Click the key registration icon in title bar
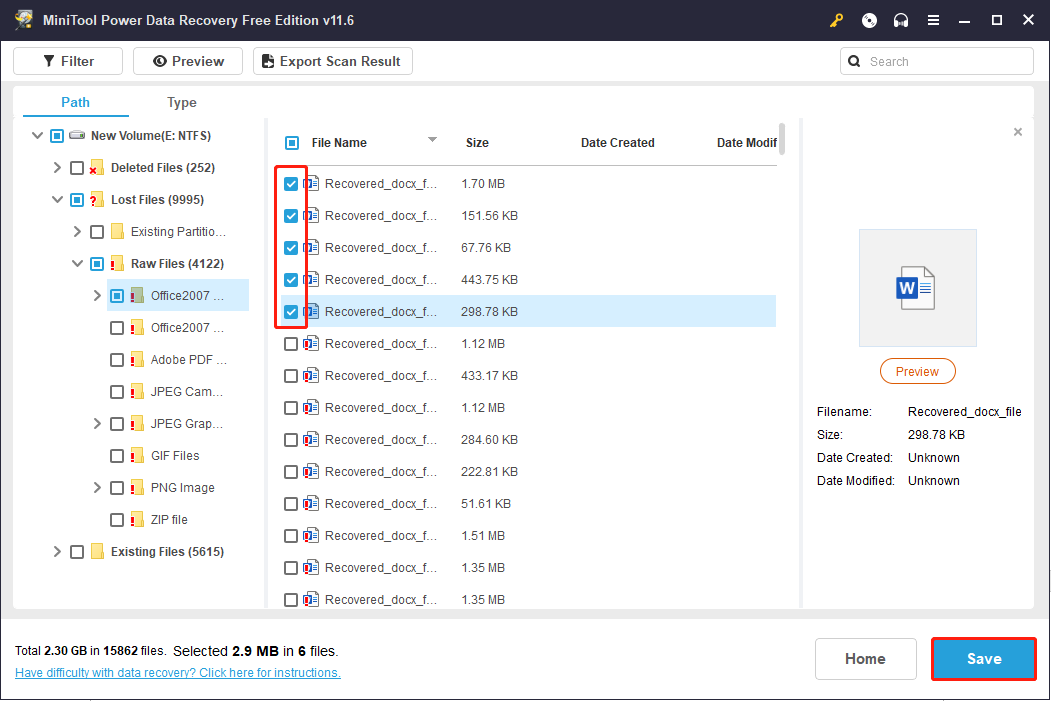 pyautogui.click(x=836, y=20)
